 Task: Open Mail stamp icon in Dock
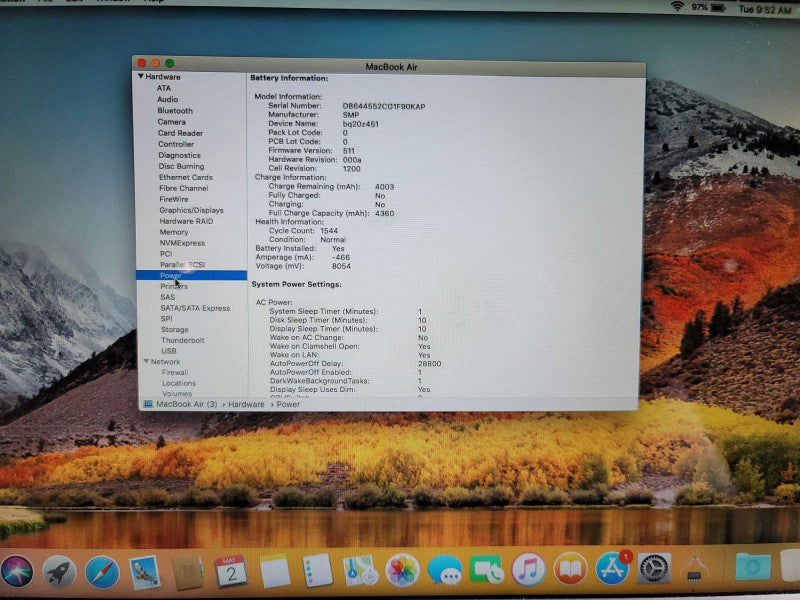tap(144, 572)
